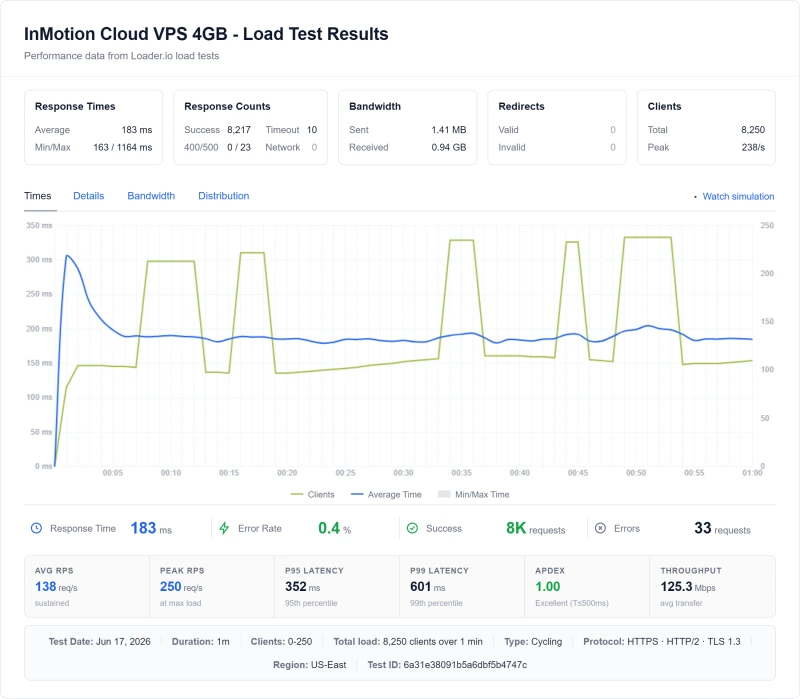Select the Success count 8,217
The image size is (800, 699).
click(239, 130)
